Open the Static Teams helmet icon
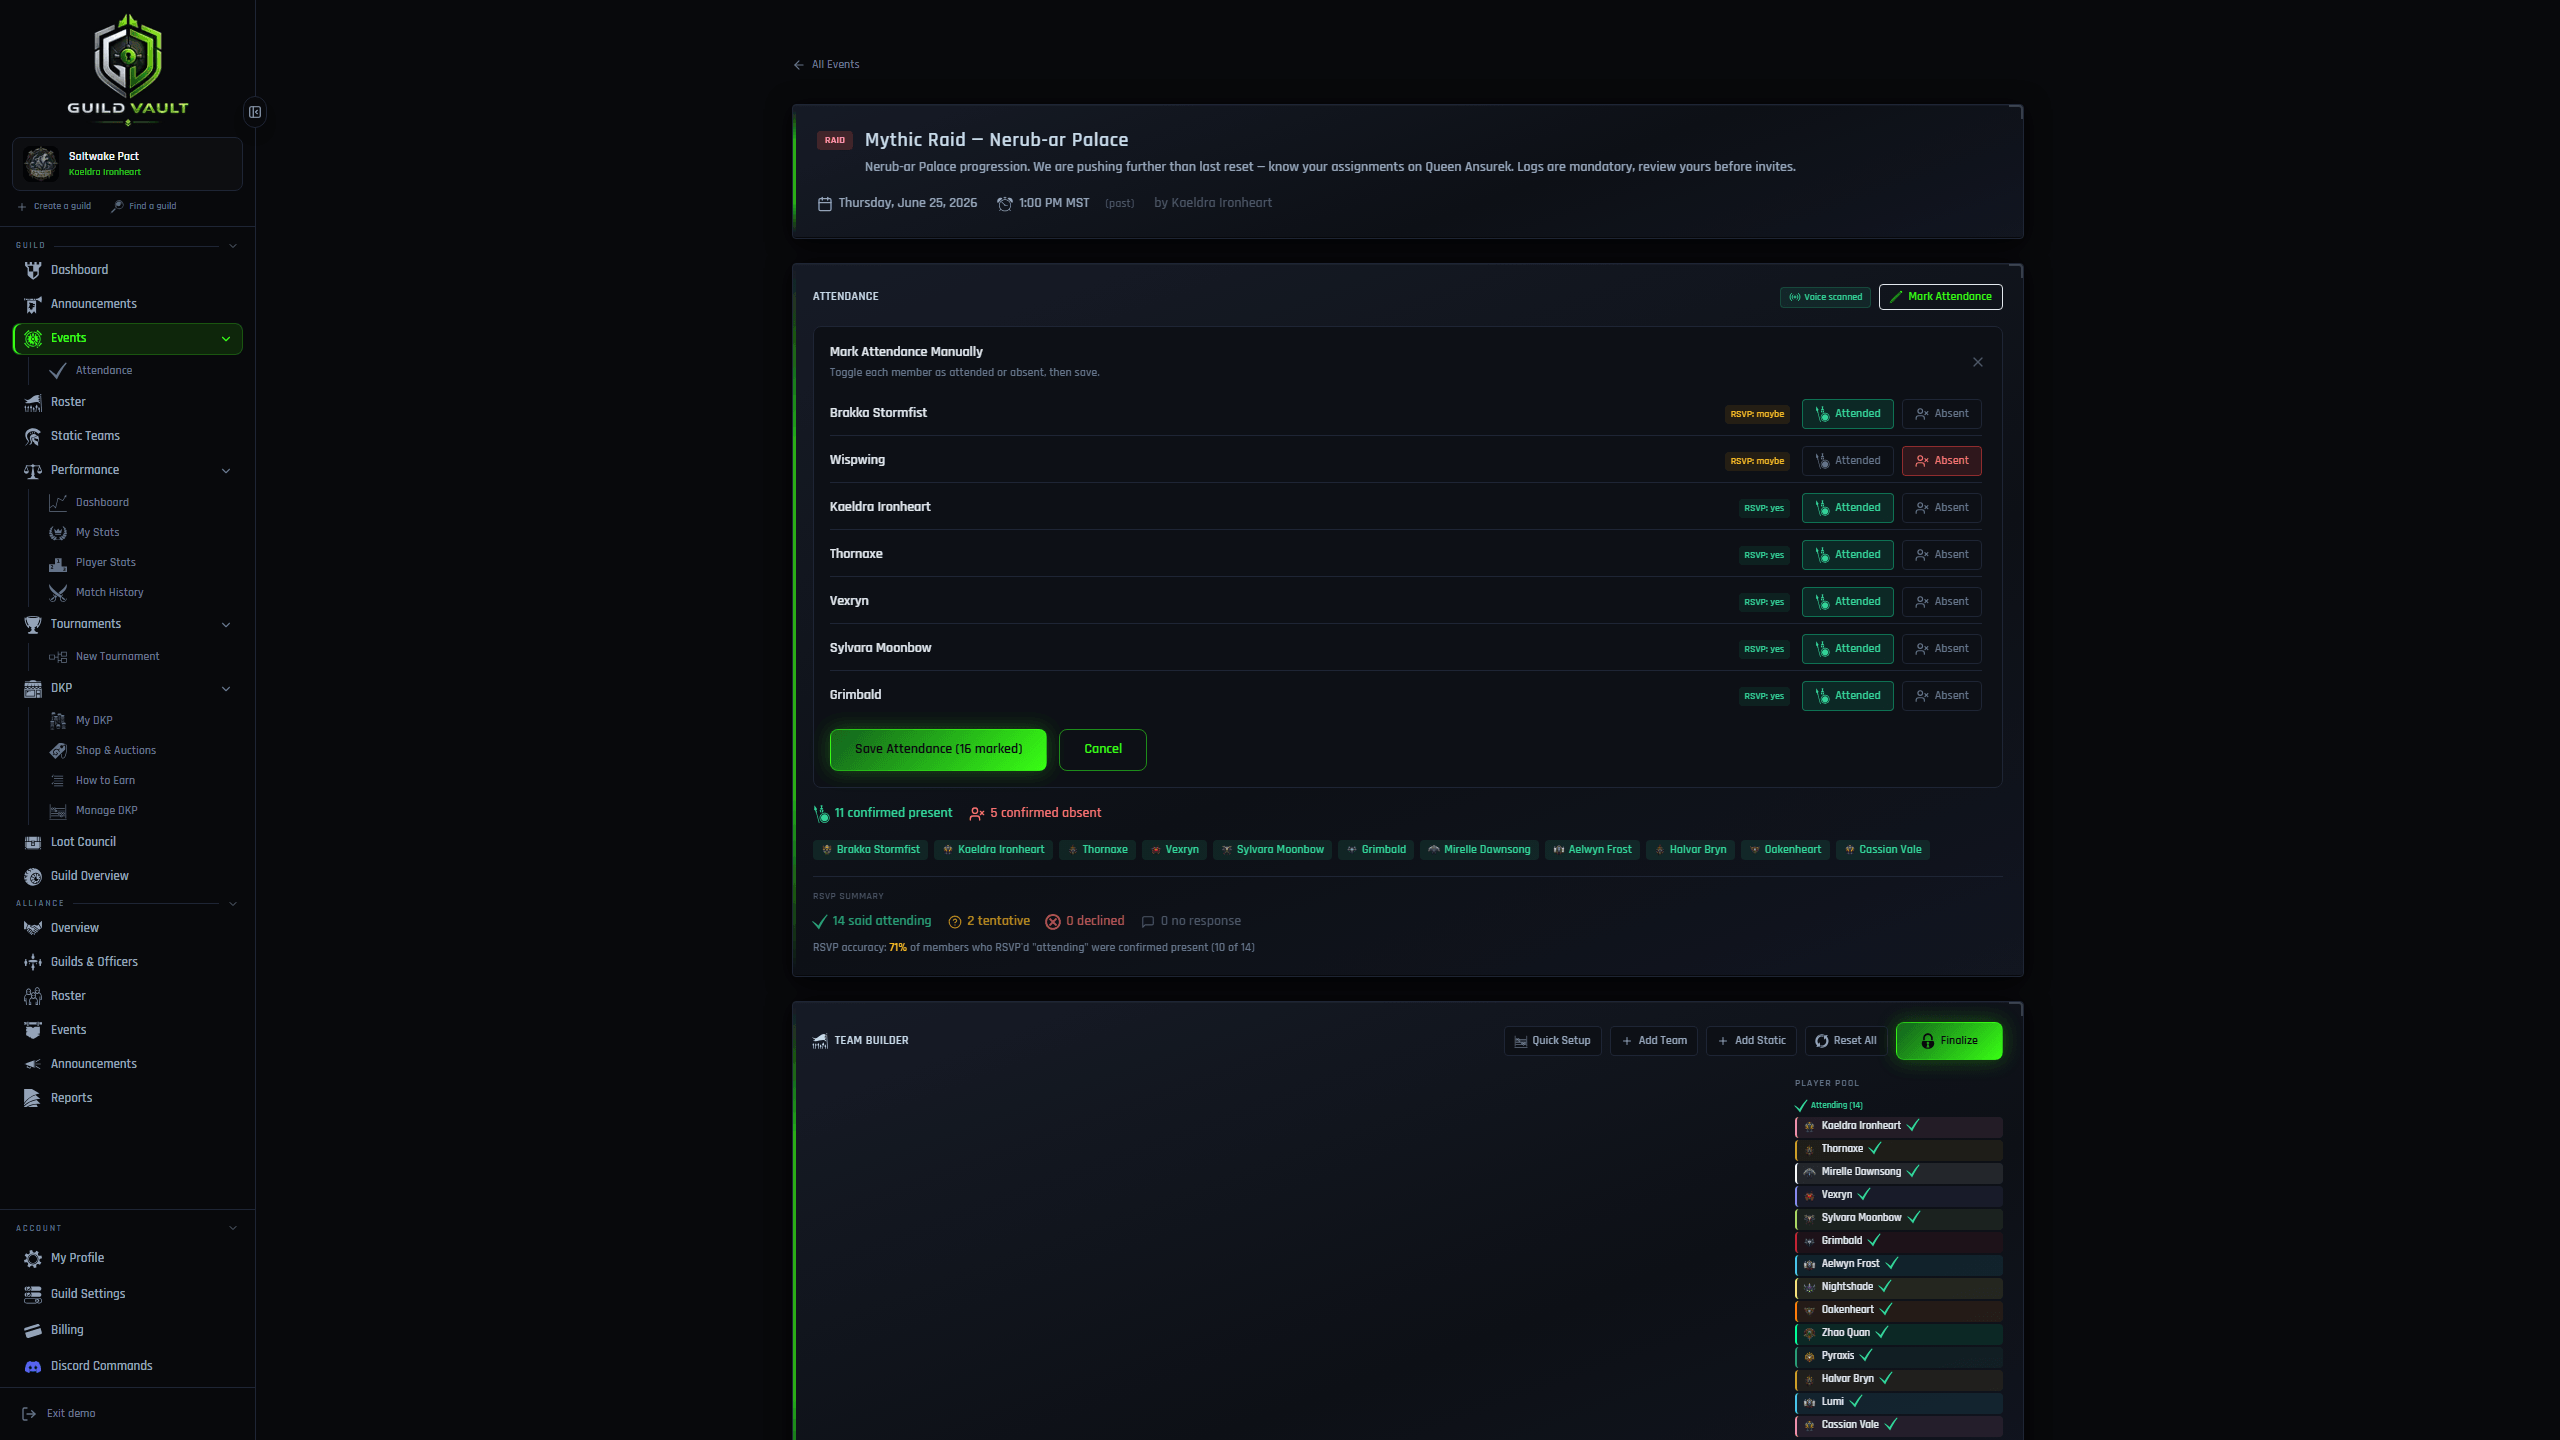Image resolution: width=2560 pixels, height=1440 pixels. [33, 436]
